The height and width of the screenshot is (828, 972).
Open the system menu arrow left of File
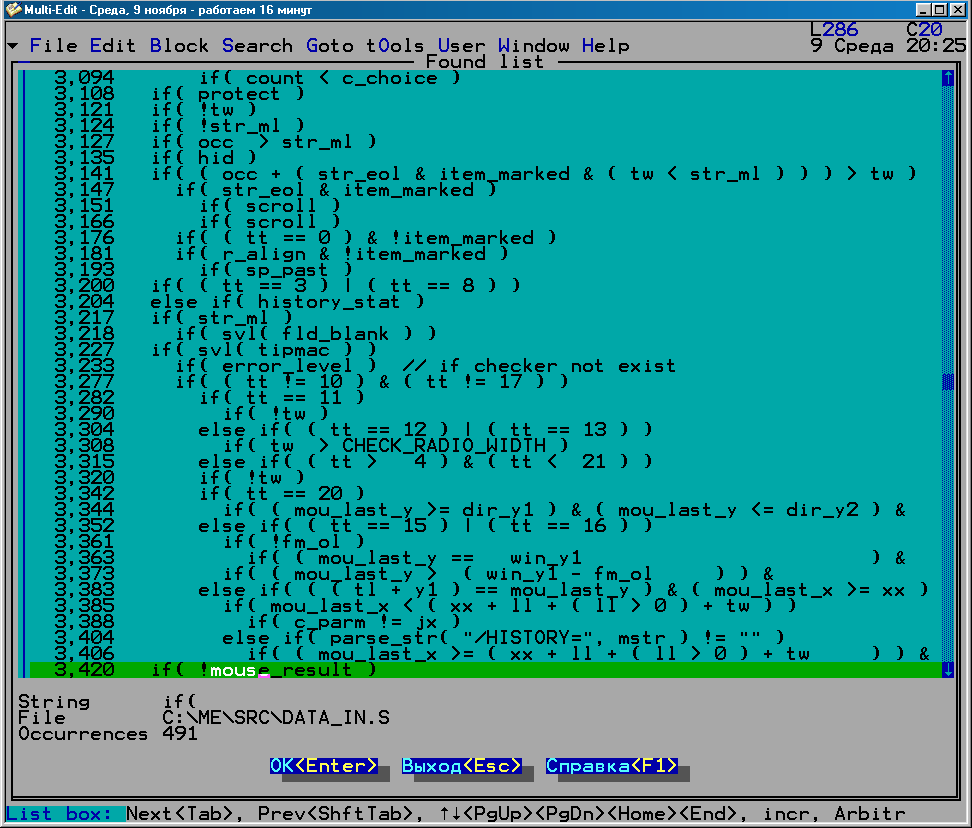[x=12, y=47]
